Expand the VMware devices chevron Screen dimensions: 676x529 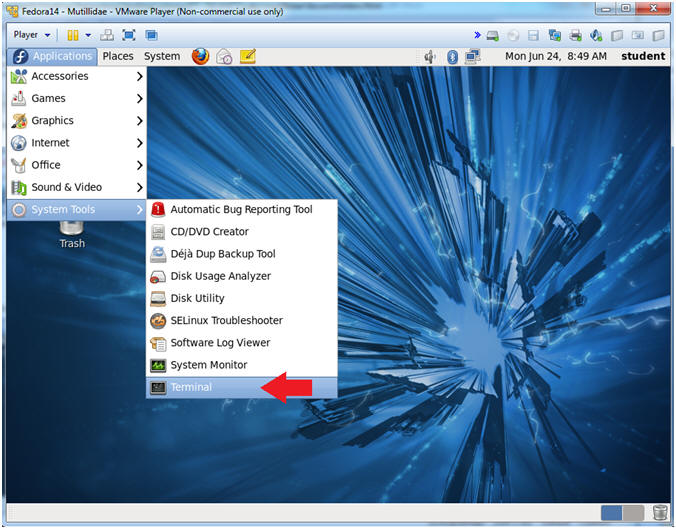pos(477,35)
